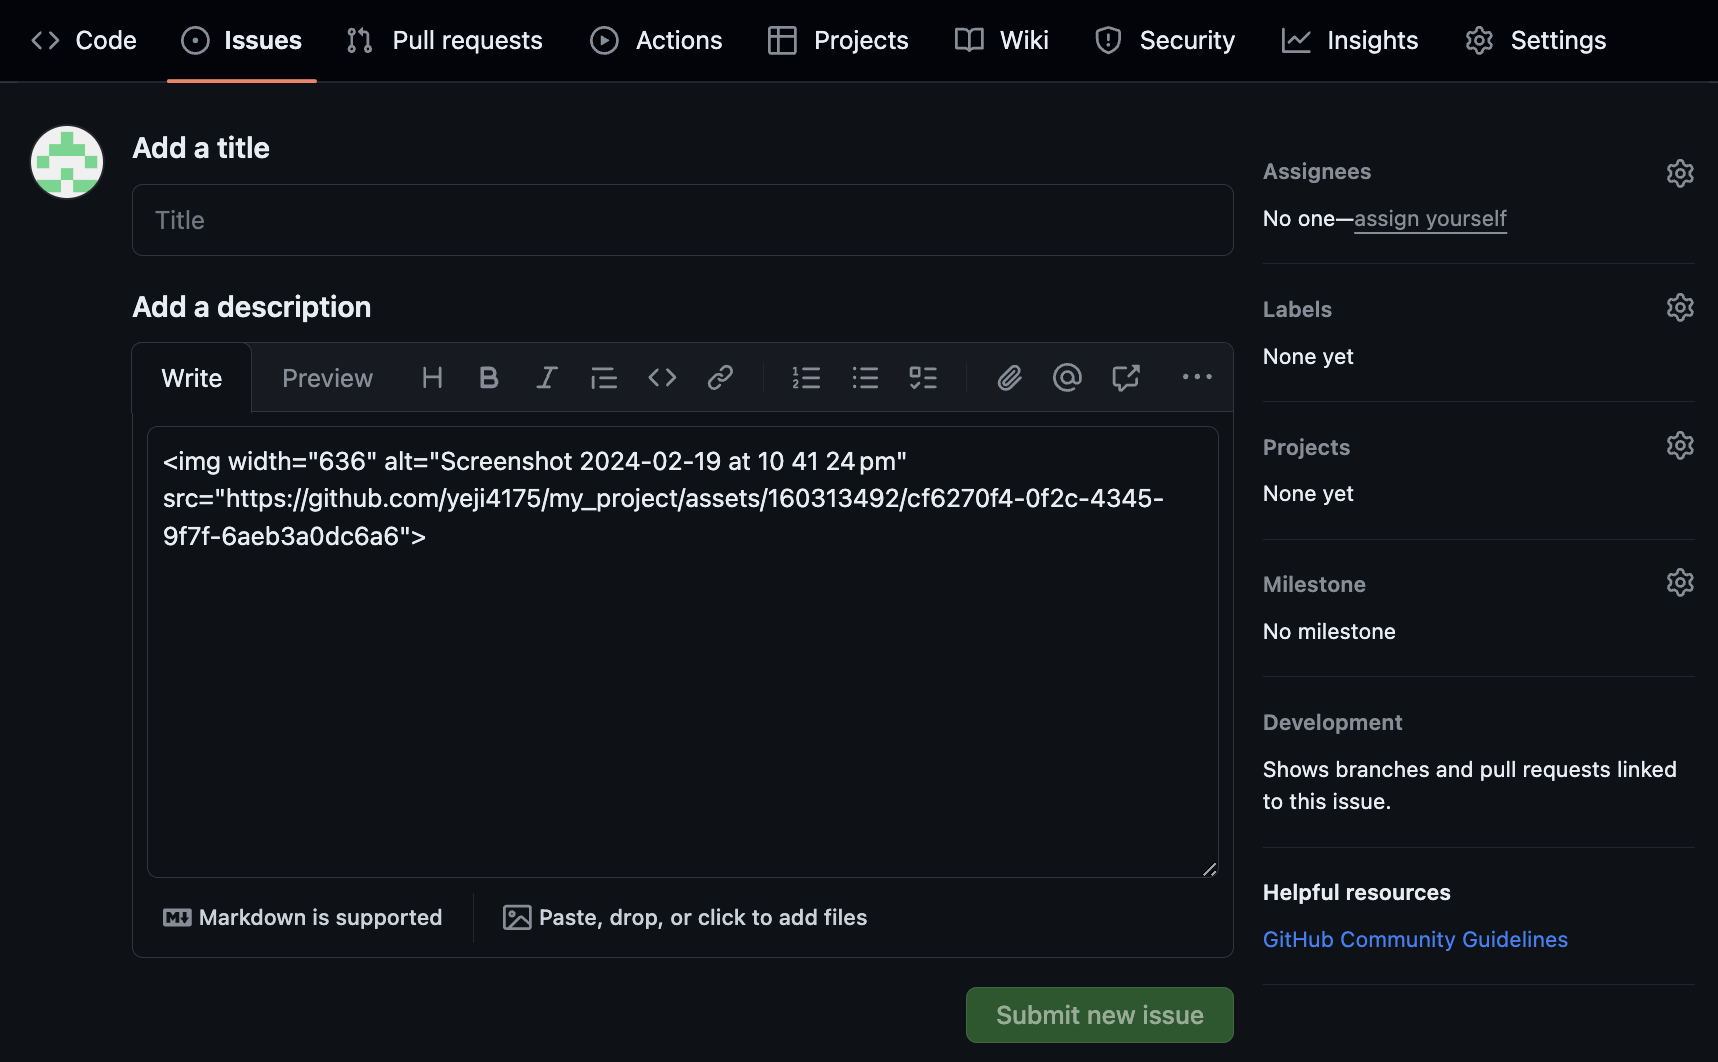
Task: Apply bold formatting in the editor toolbar
Action: [489, 378]
